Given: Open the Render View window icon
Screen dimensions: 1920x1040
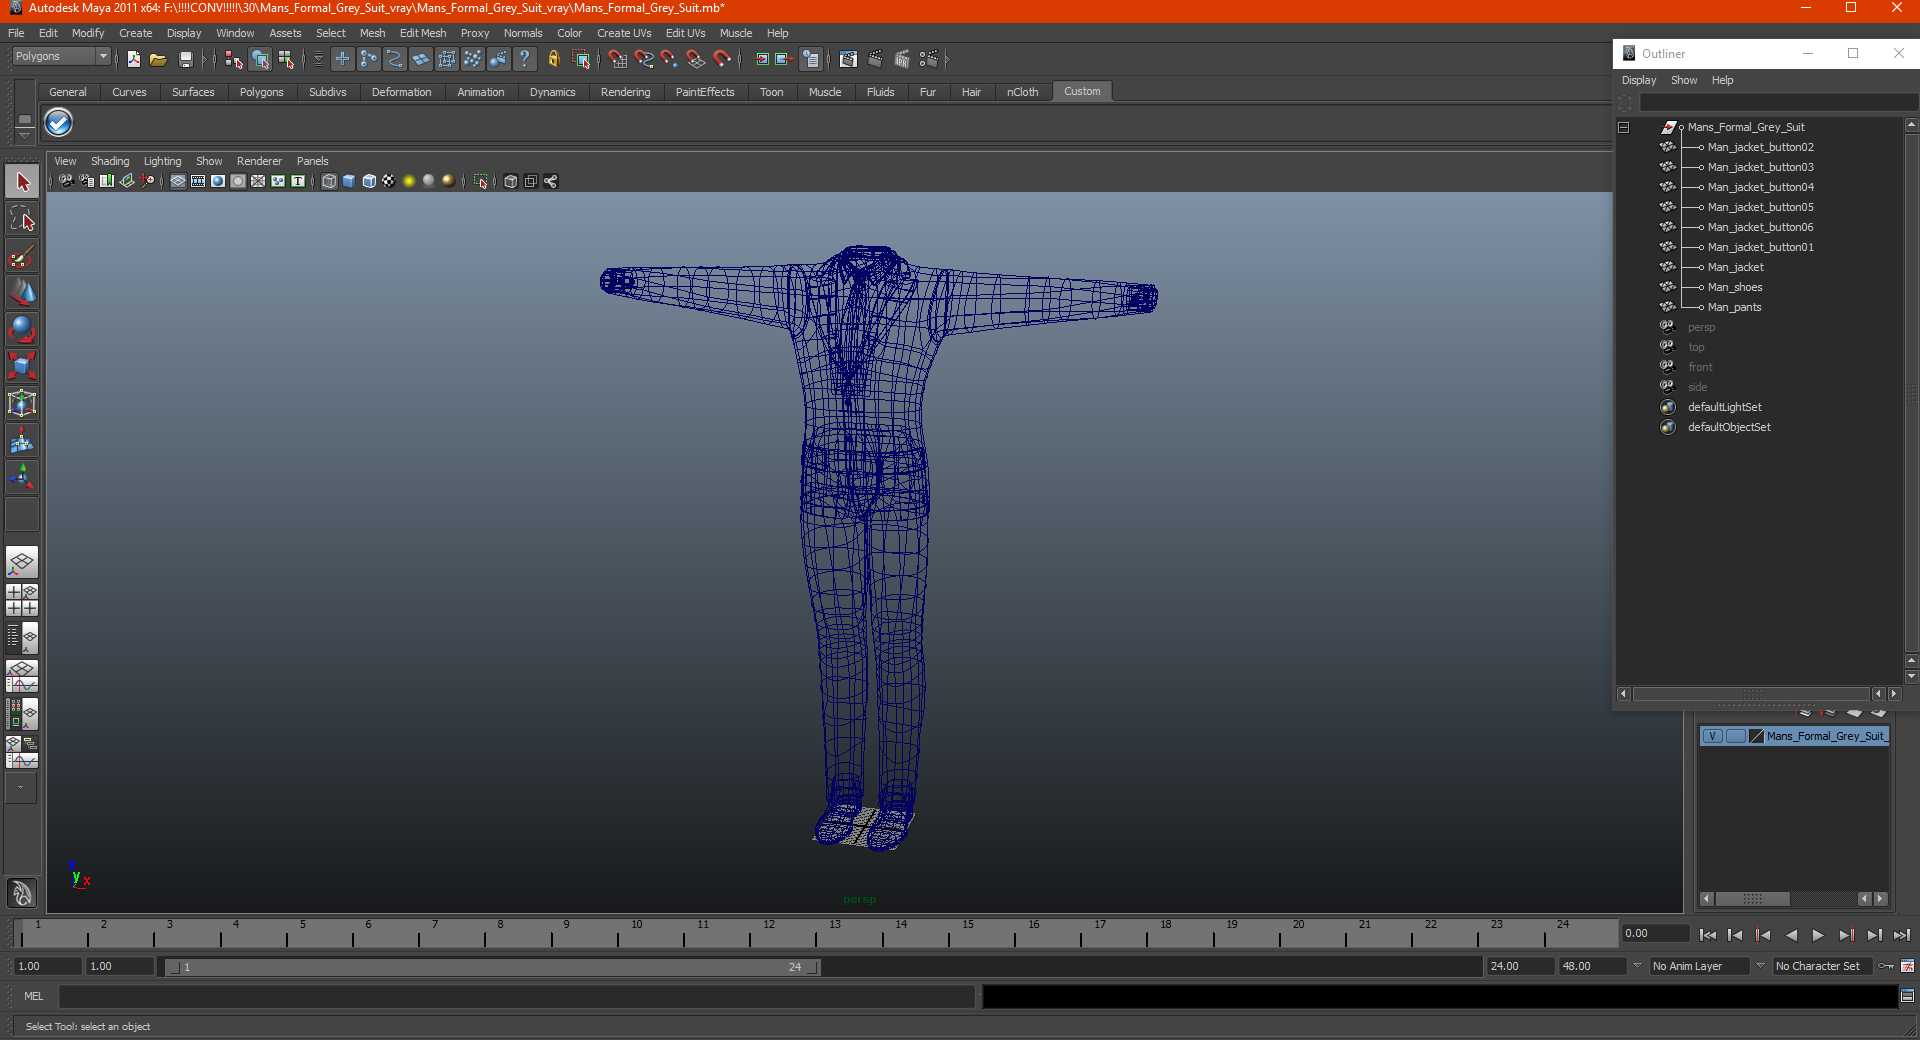Looking at the screenshot, I should pyautogui.click(x=848, y=59).
